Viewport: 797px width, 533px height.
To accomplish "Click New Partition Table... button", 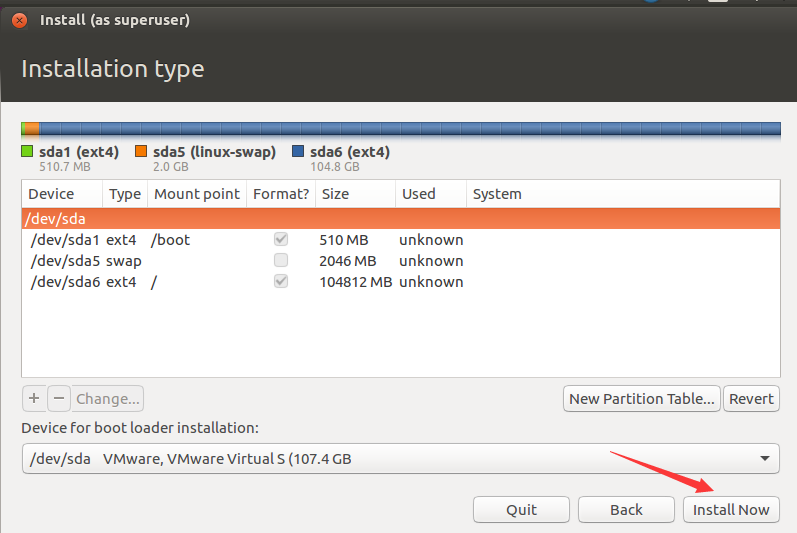I will (x=641, y=399).
